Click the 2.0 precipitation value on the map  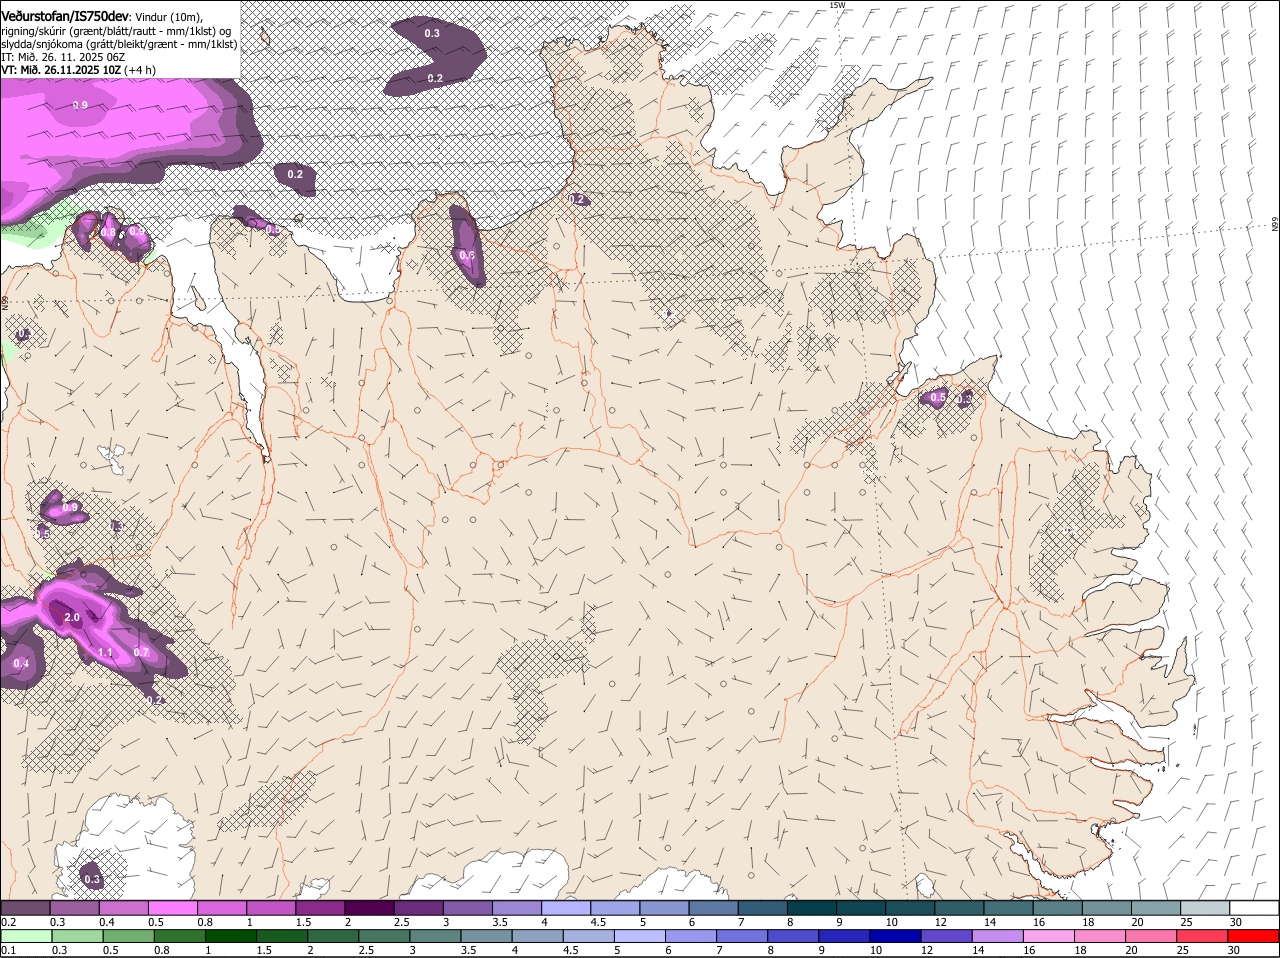(72, 618)
